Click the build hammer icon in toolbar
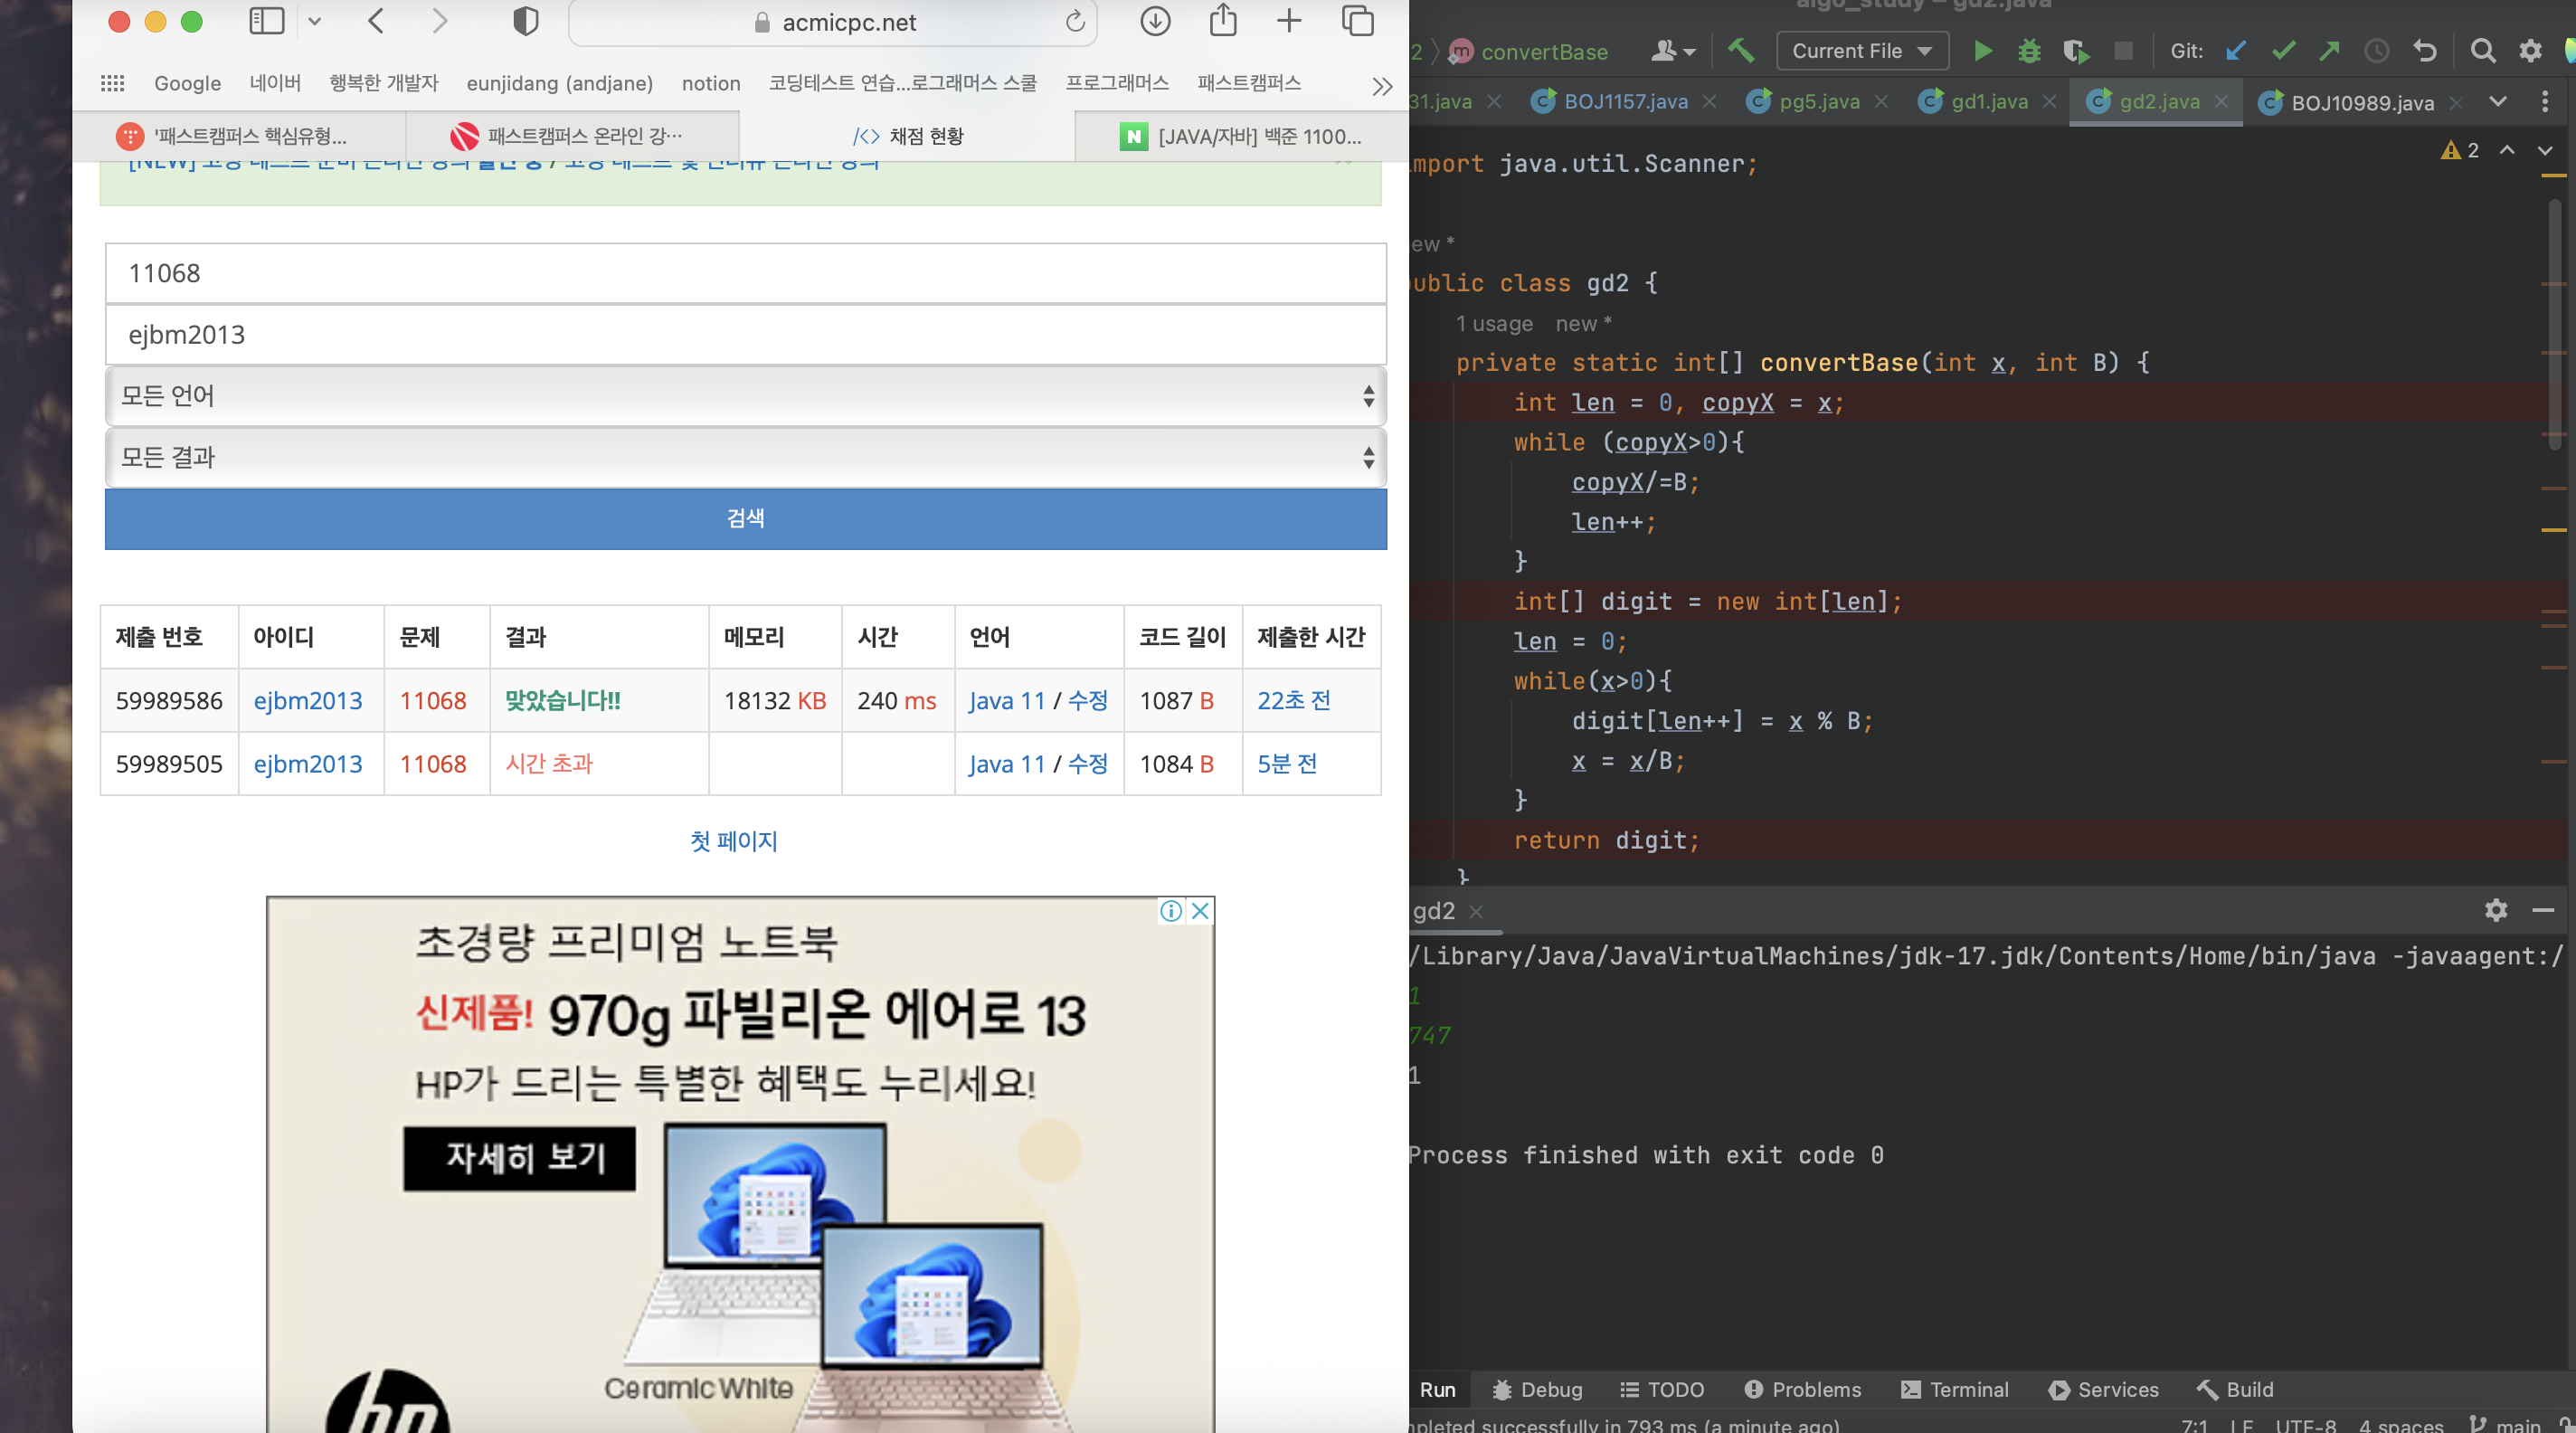This screenshot has width=2576, height=1433. coord(1741,51)
